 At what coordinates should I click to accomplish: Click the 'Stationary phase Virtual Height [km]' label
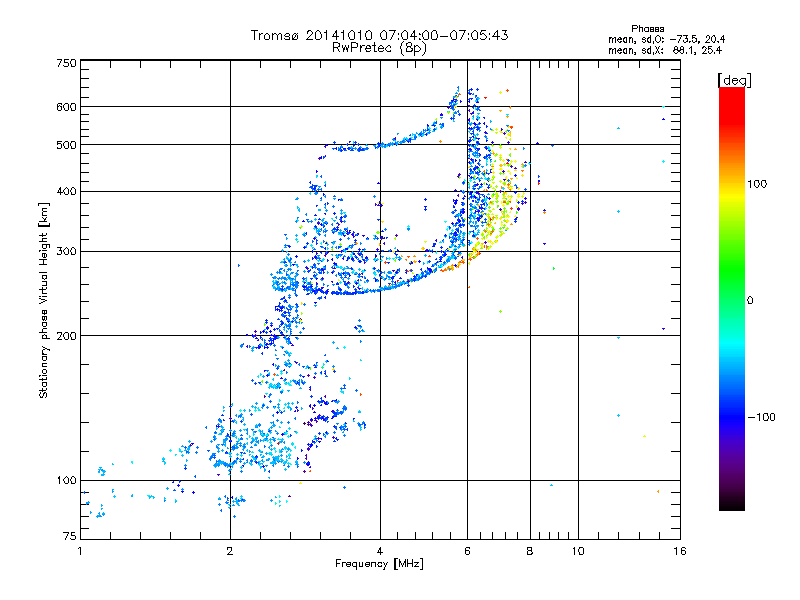tap(44, 300)
